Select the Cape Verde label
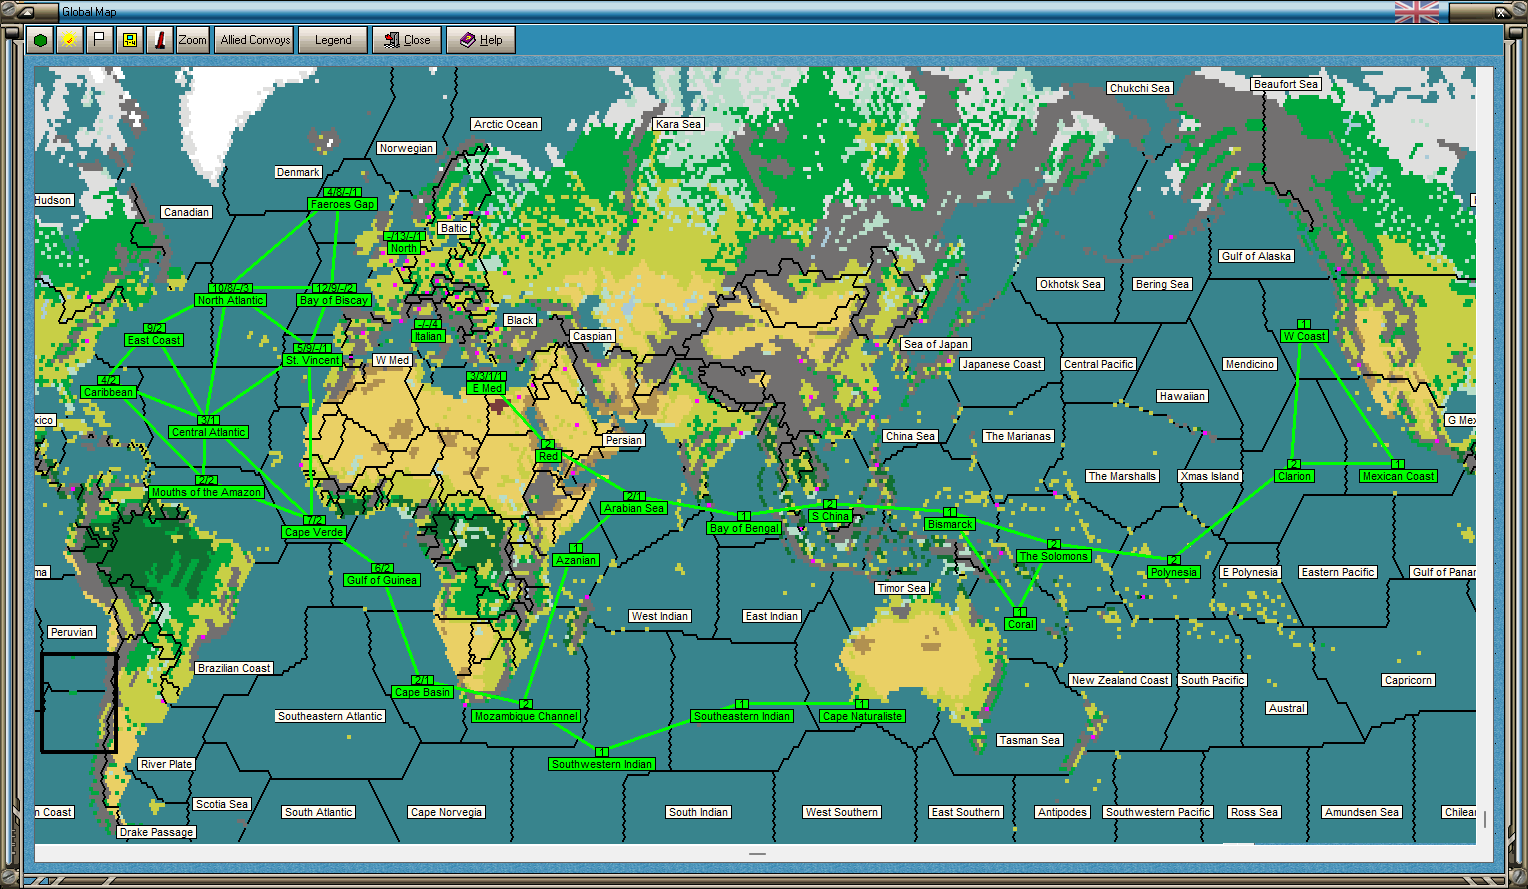The width and height of the screenshot is (1528, 889). (x=314, y=532)
